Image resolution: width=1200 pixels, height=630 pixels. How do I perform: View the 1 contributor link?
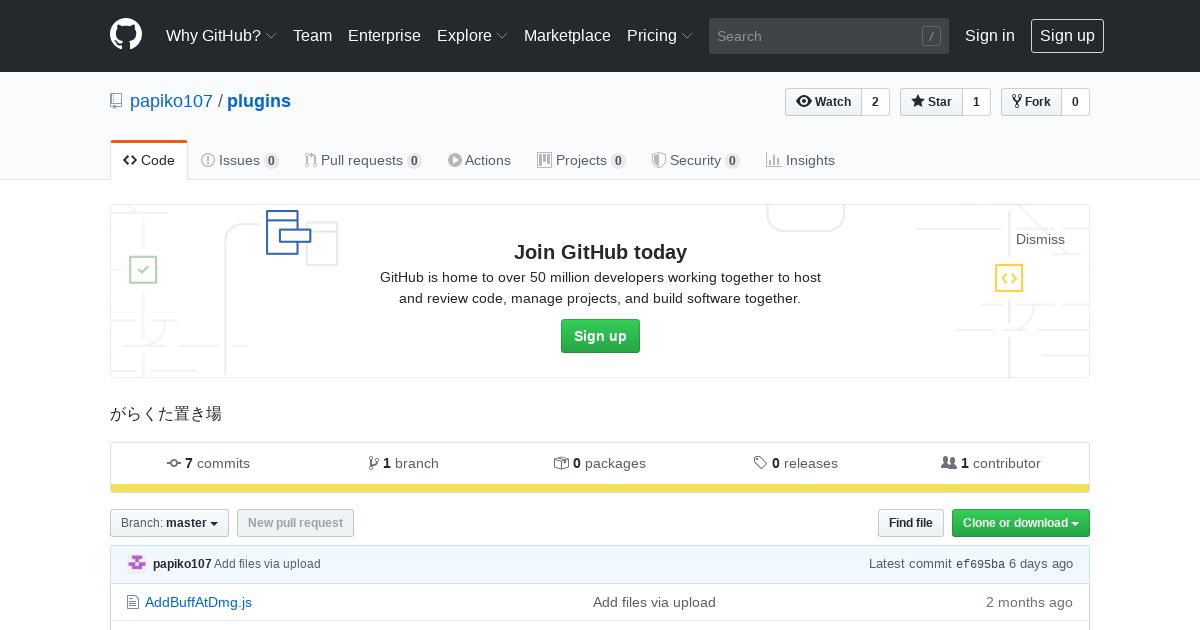click(991, 463)
